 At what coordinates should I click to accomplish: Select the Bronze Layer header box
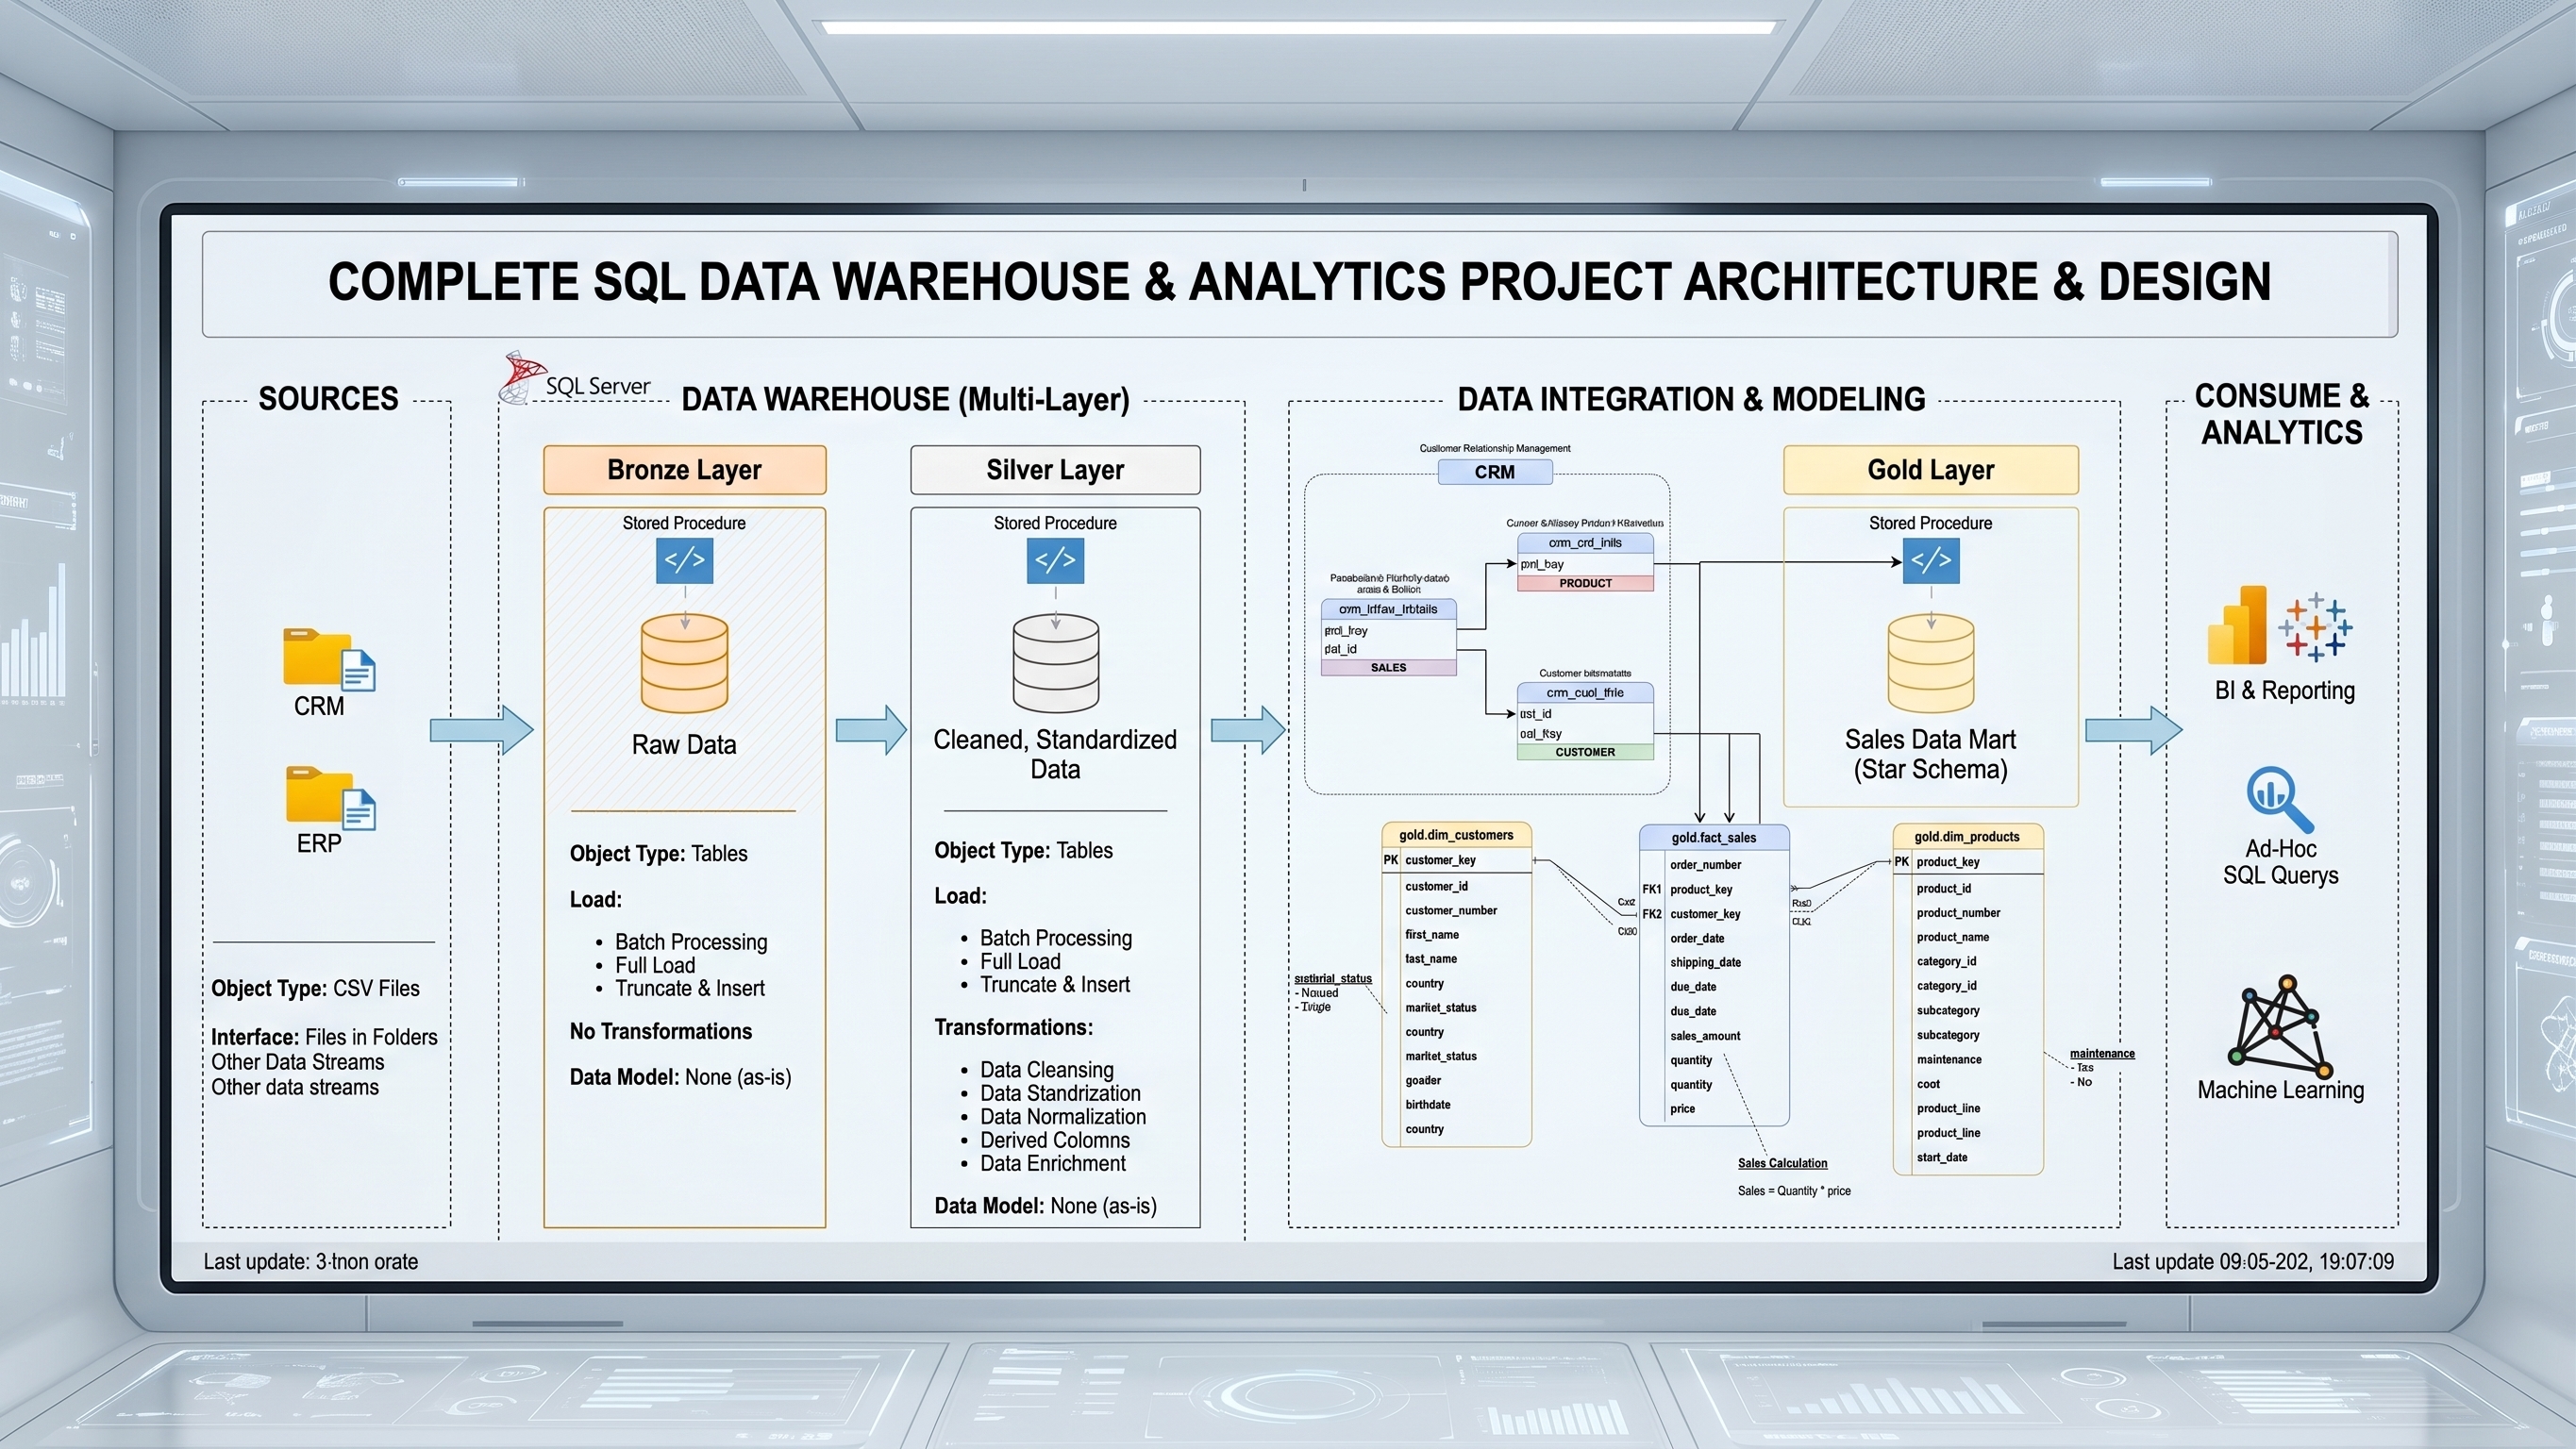(685, 470)
